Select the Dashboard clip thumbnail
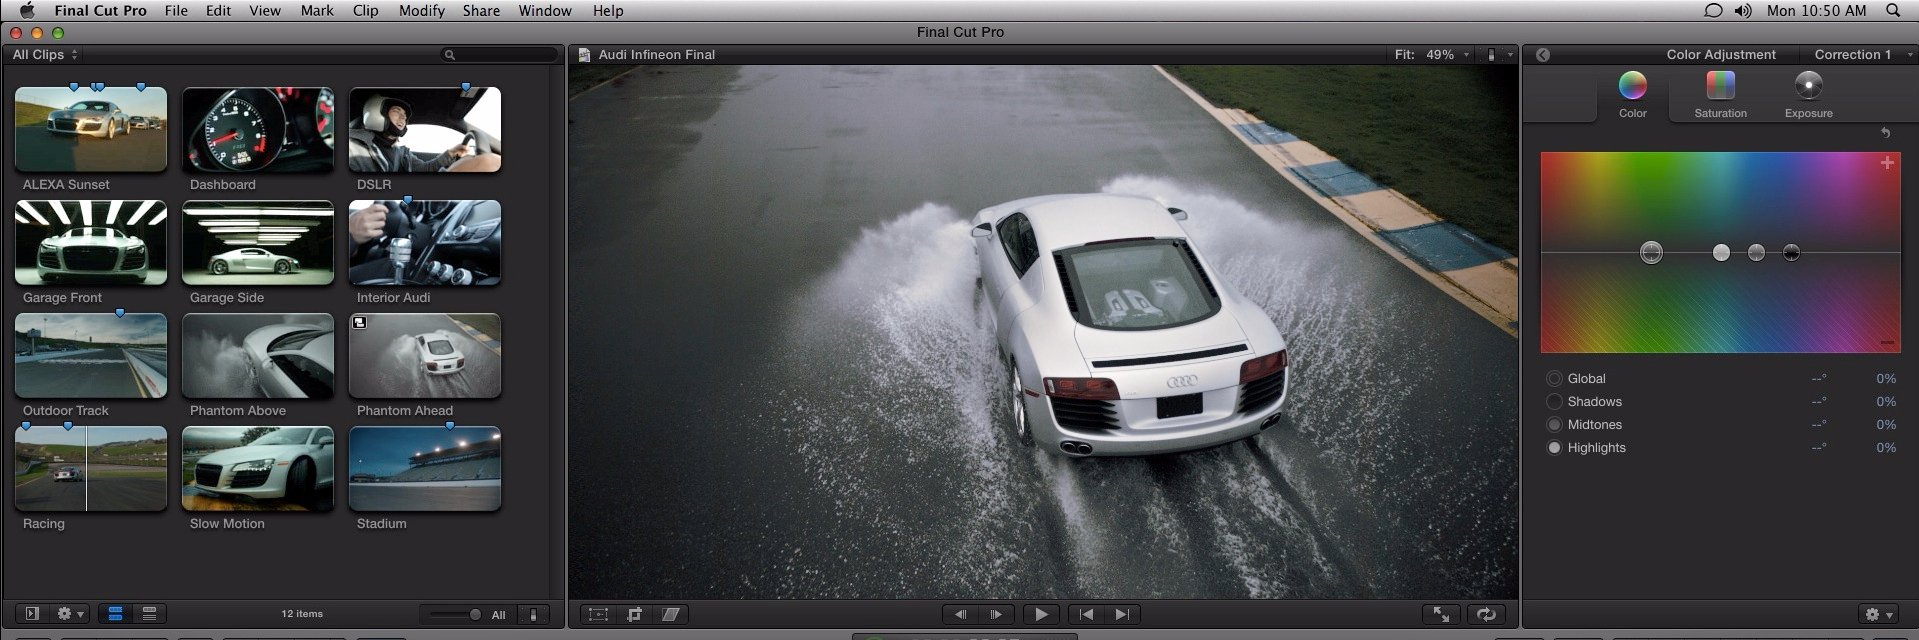This screenshot has height=640, width=1919. tap(258, 129)
